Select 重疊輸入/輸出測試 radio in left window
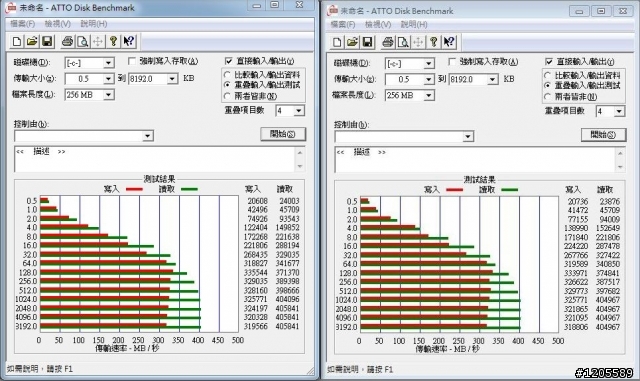Screen dimensions: 640x381 tap(227, 85)
